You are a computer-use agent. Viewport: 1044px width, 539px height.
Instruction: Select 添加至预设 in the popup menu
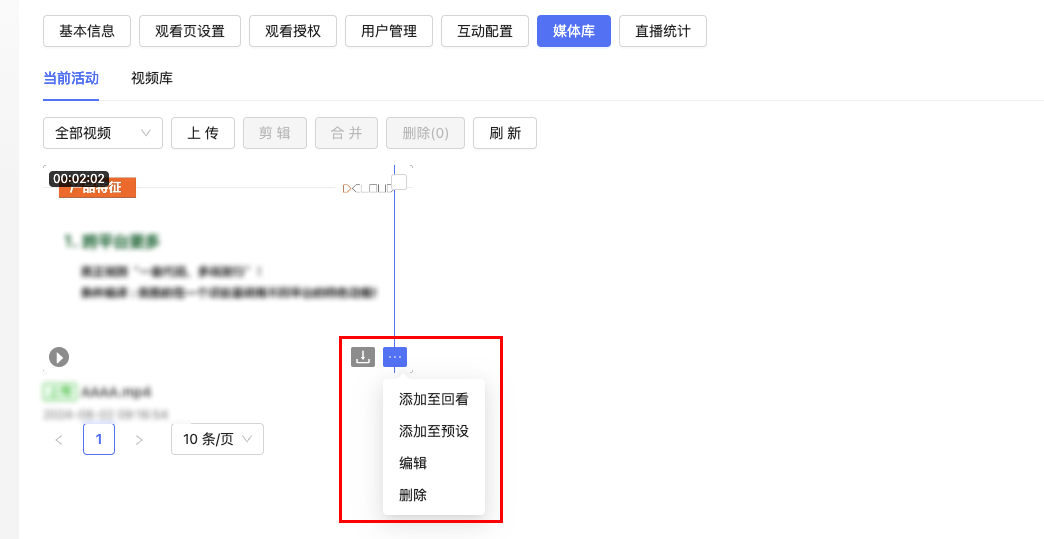pos(433,431)
